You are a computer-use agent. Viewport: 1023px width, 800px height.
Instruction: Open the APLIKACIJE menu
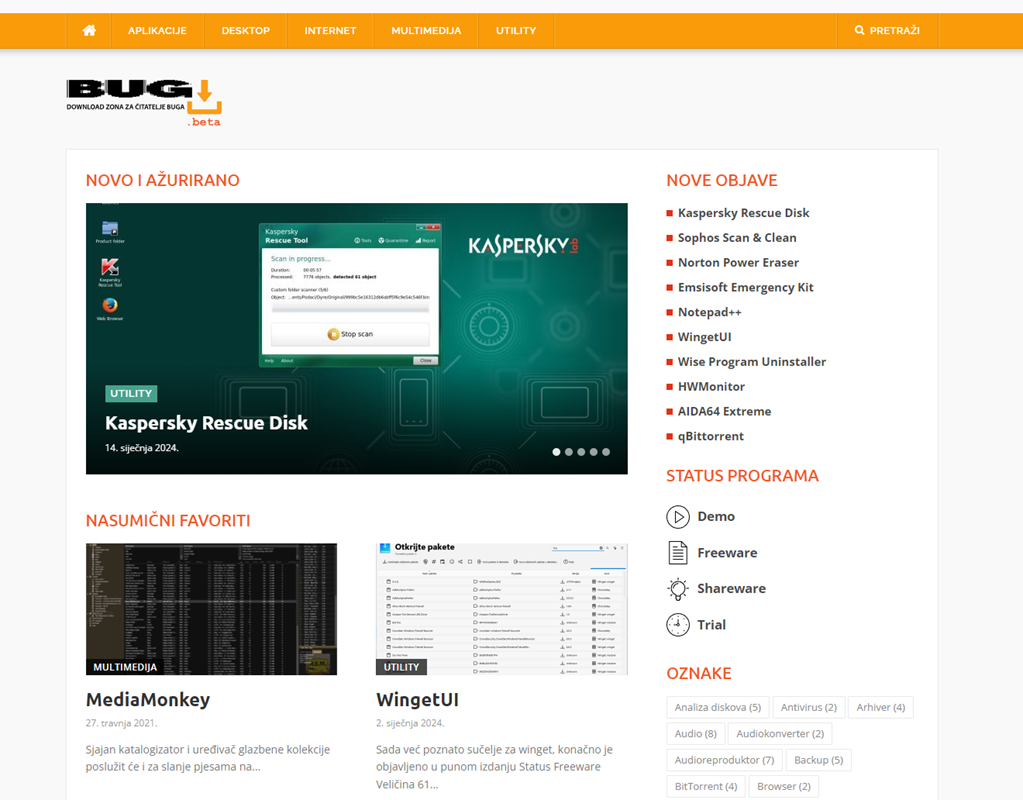pos(157,31)
